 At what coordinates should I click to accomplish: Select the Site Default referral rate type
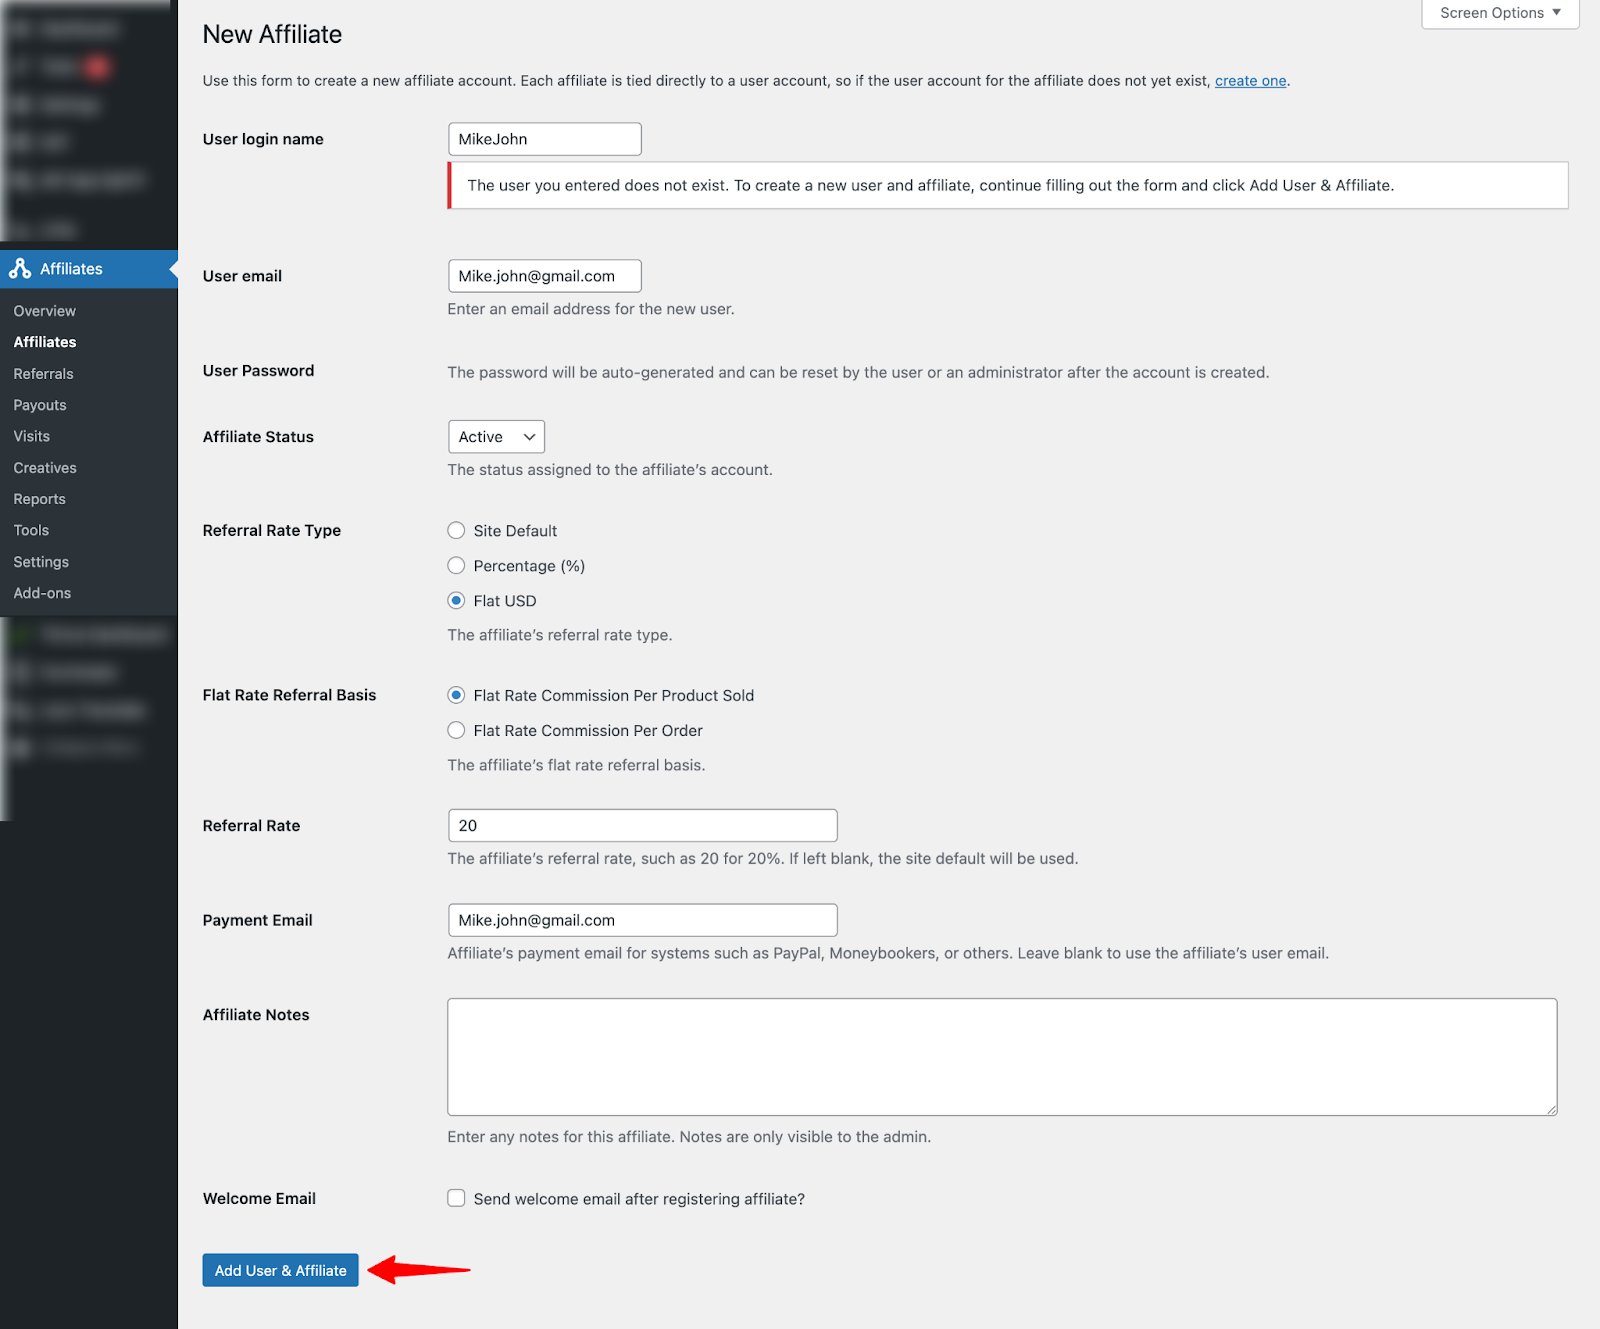click(456, 530)
